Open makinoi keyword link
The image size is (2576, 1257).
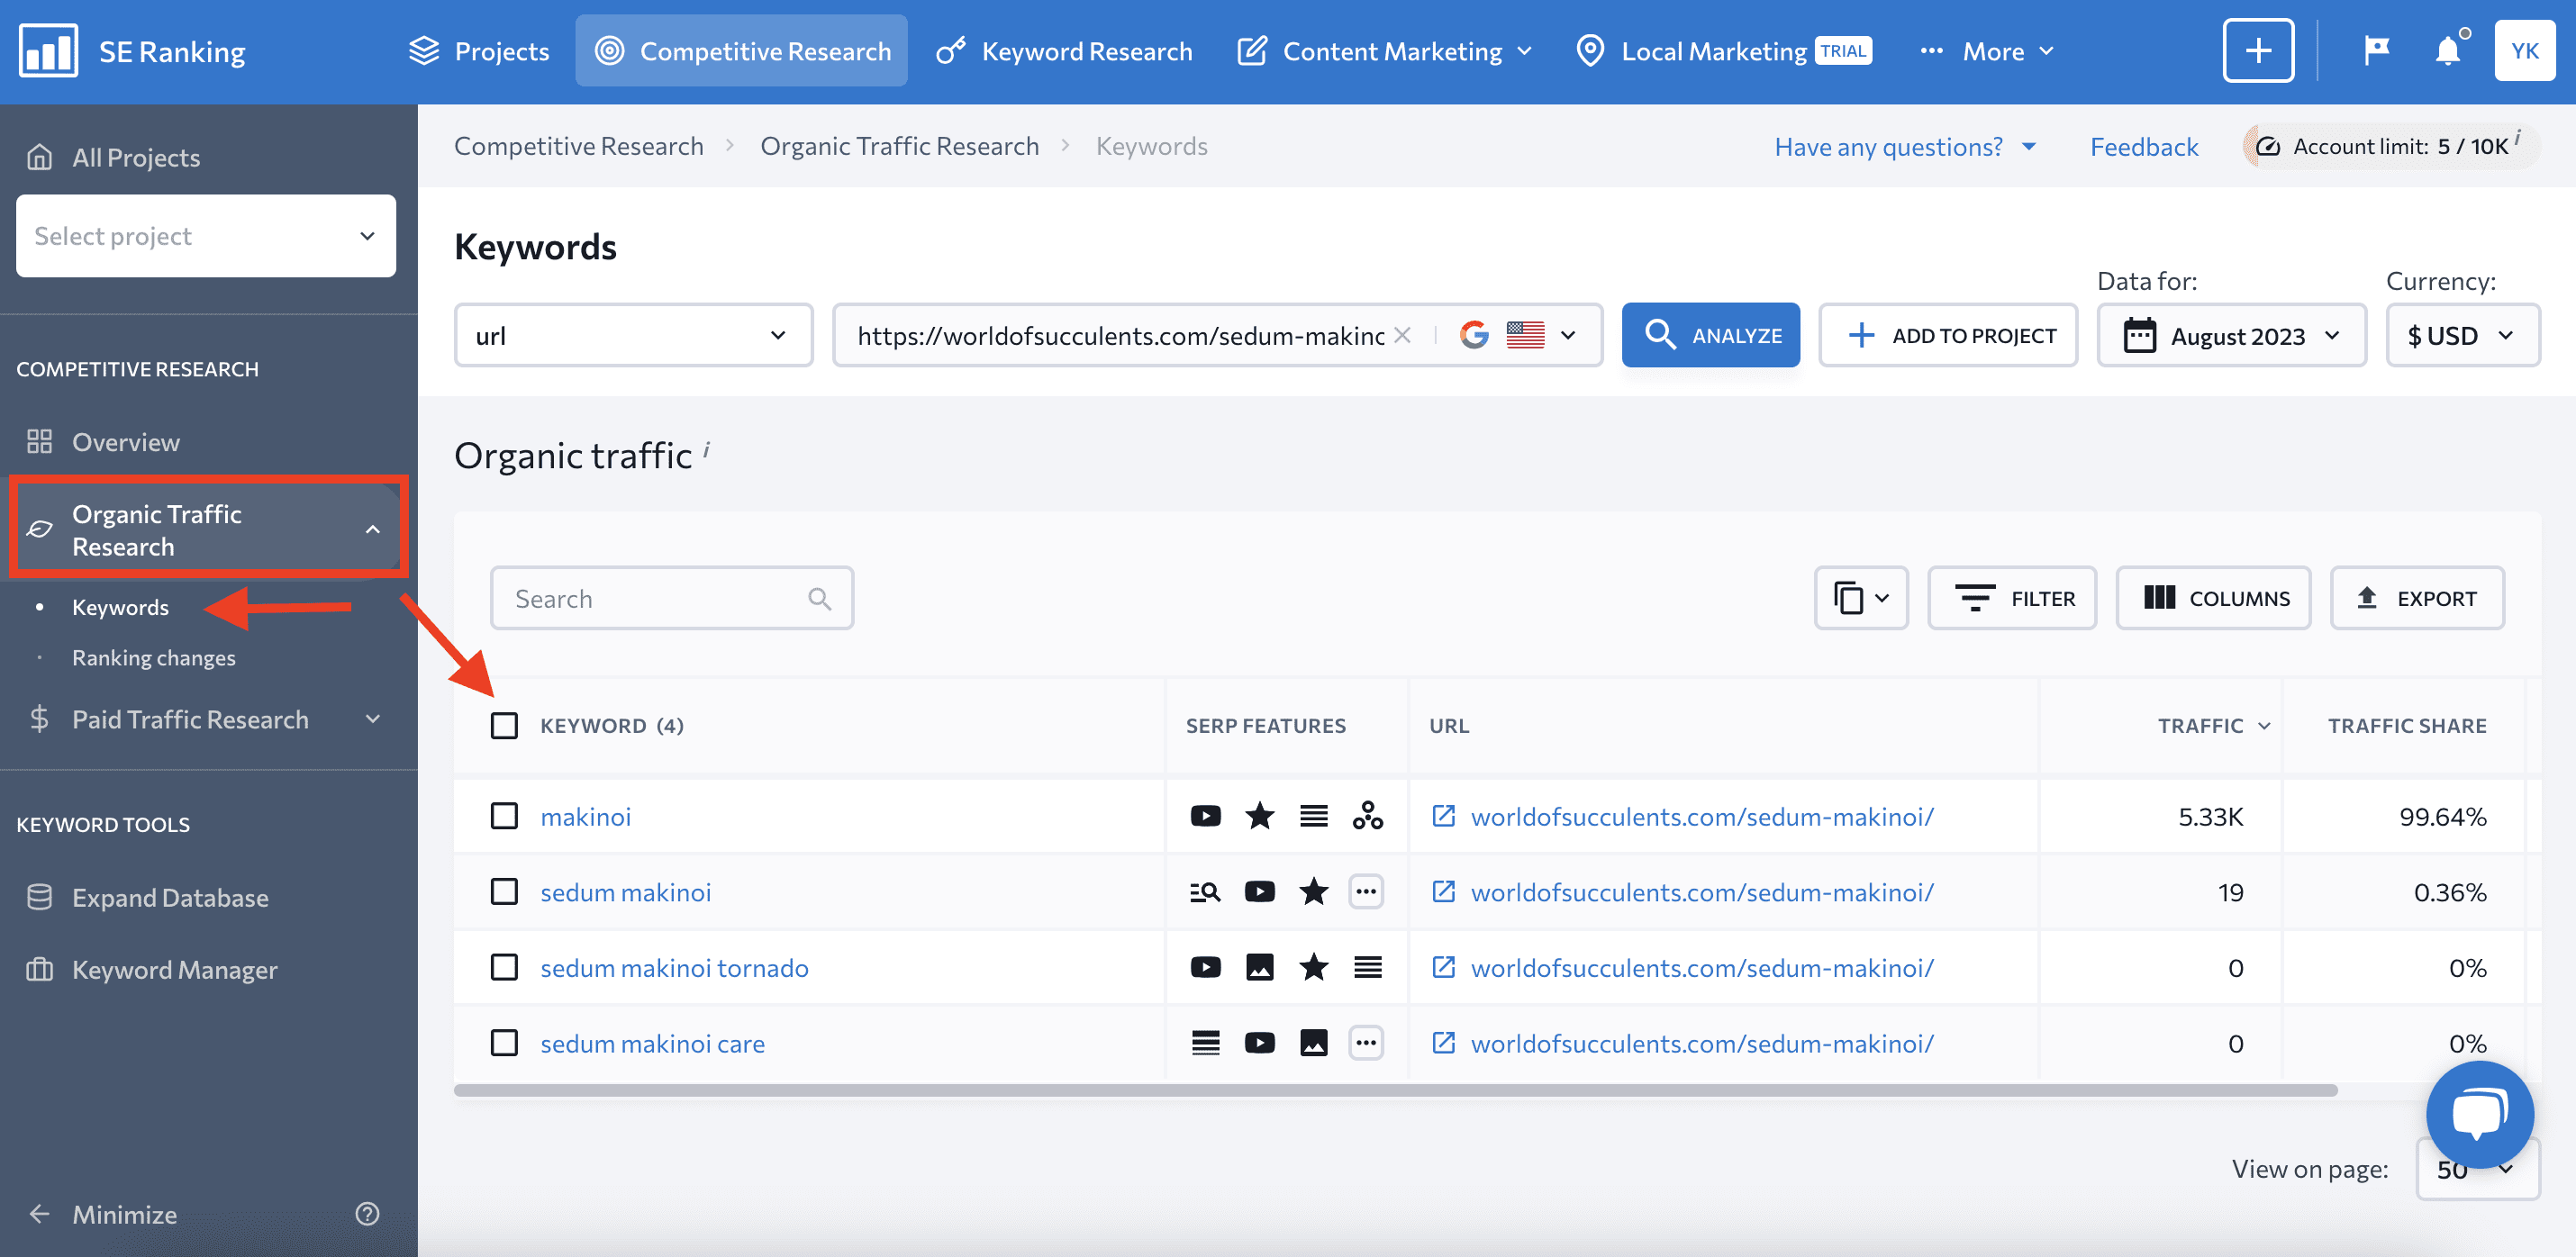[586, 816]
